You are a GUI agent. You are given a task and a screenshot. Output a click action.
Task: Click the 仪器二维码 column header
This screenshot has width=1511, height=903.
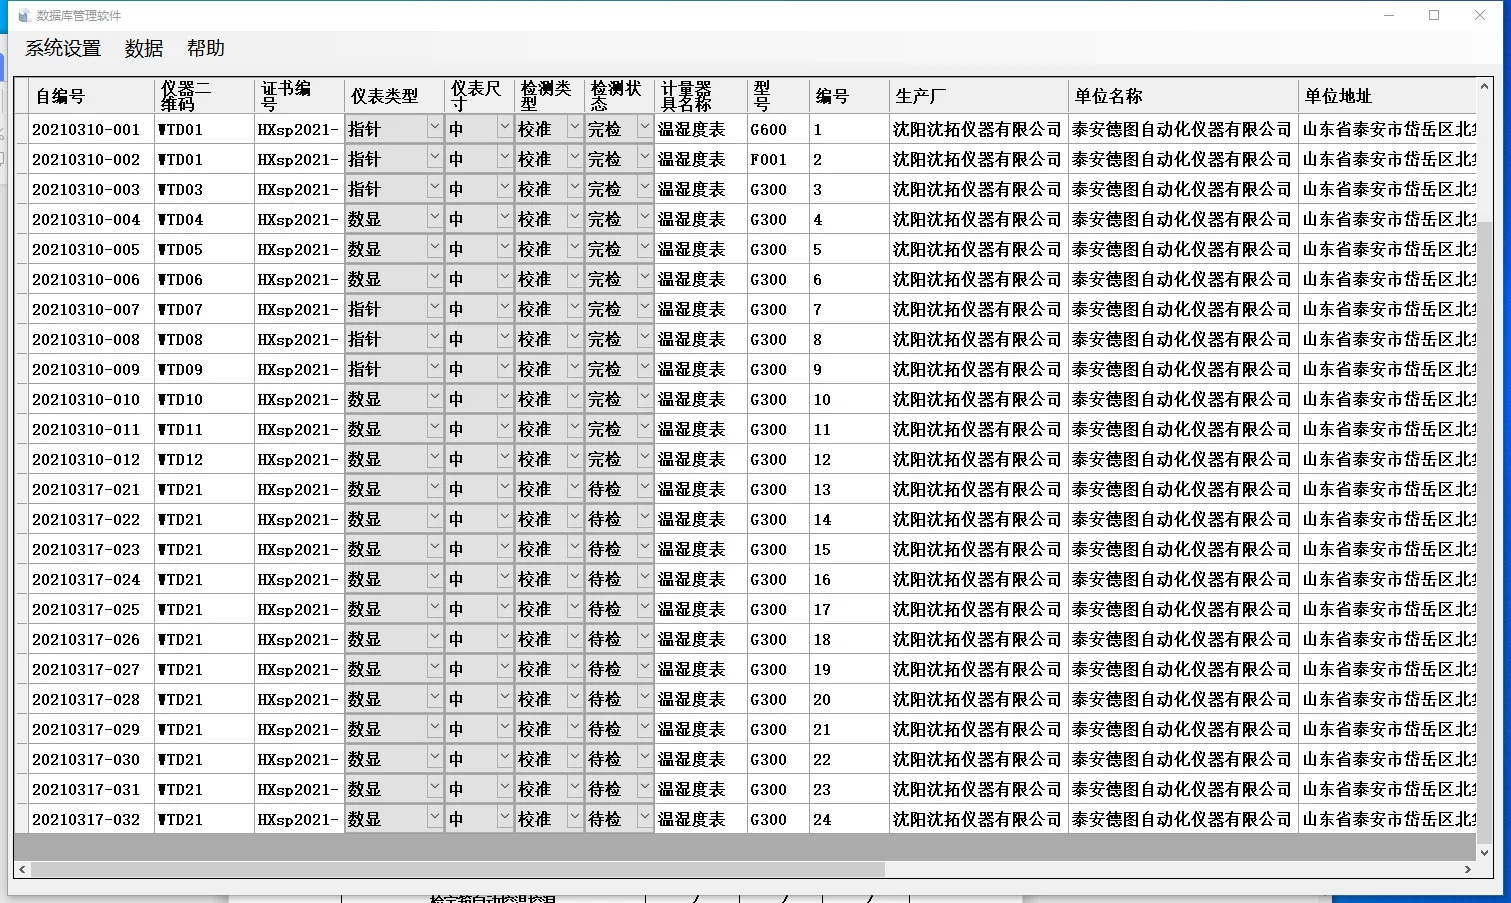coord(205,96)
